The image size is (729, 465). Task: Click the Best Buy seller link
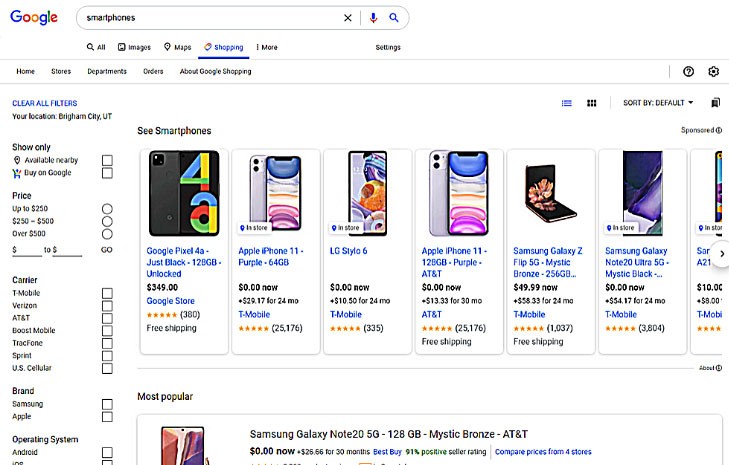(387, 452)
